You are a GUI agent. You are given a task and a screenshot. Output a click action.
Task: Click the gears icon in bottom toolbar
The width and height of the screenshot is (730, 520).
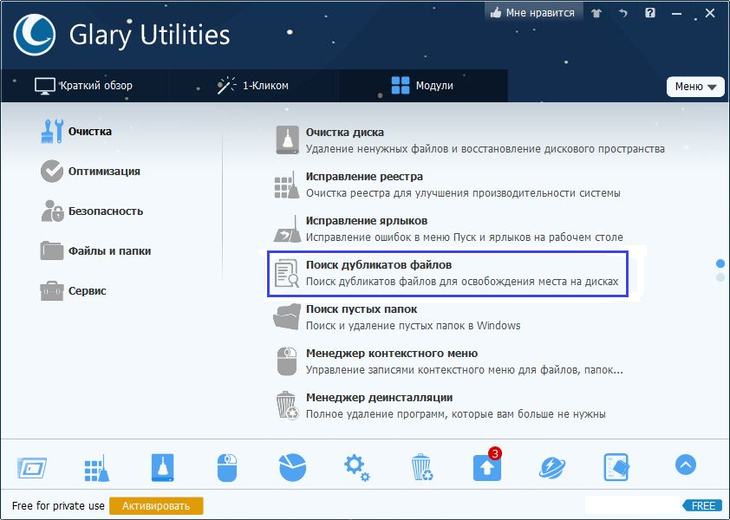tap(356, 466)
